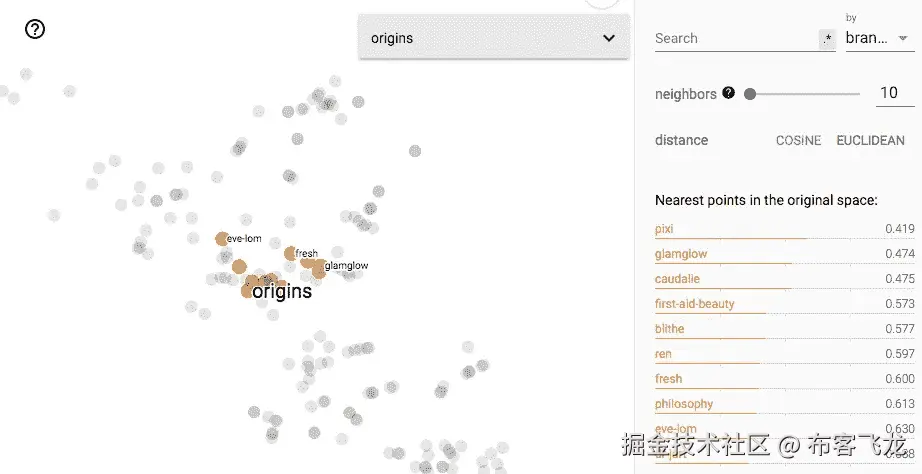Select glamglow in nearest points list
This screenshot has width=922, height=474.
(x=681, y=254)
